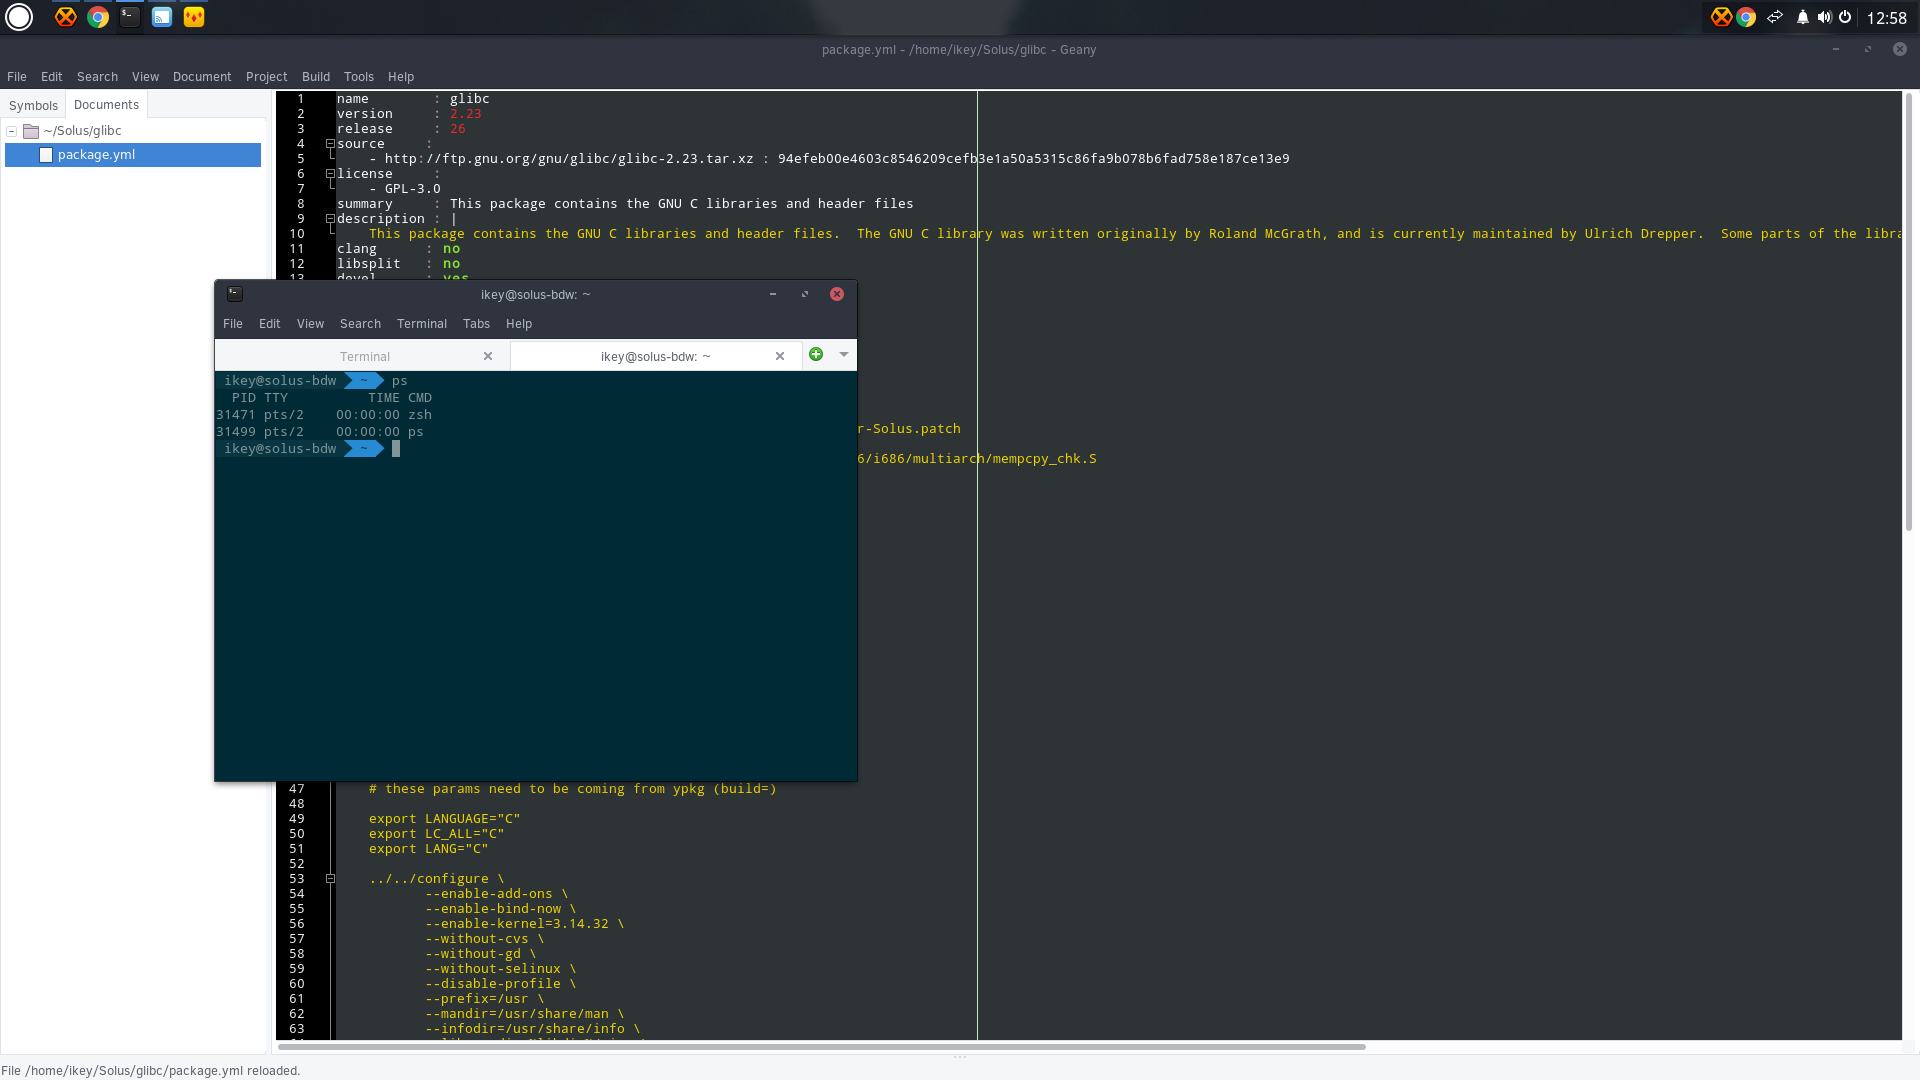This screenshot has height=1080, width=1920.
Task: Click the HexChat tray icon in the system tray
Action: click(1721, 17)
